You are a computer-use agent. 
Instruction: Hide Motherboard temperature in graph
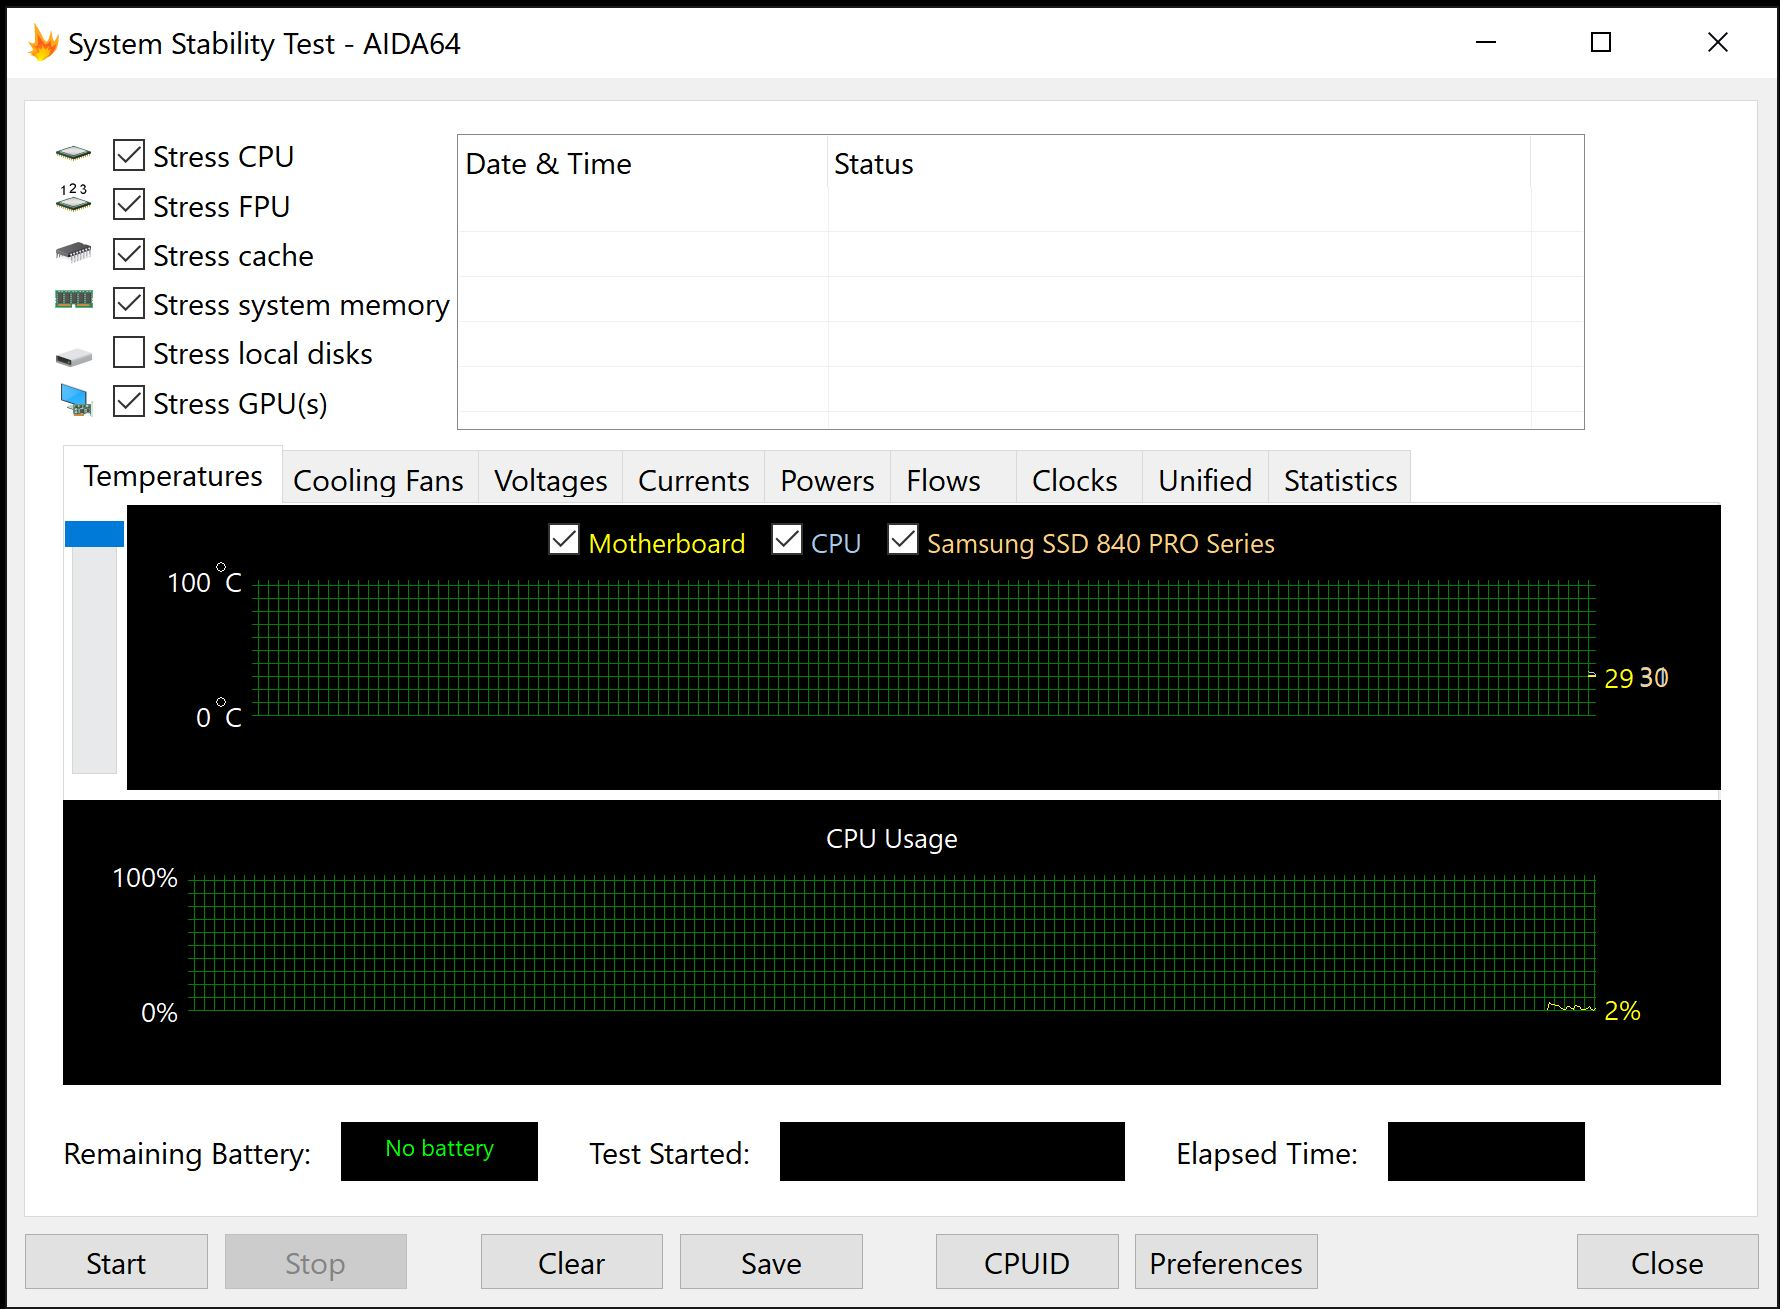(564, 540)
